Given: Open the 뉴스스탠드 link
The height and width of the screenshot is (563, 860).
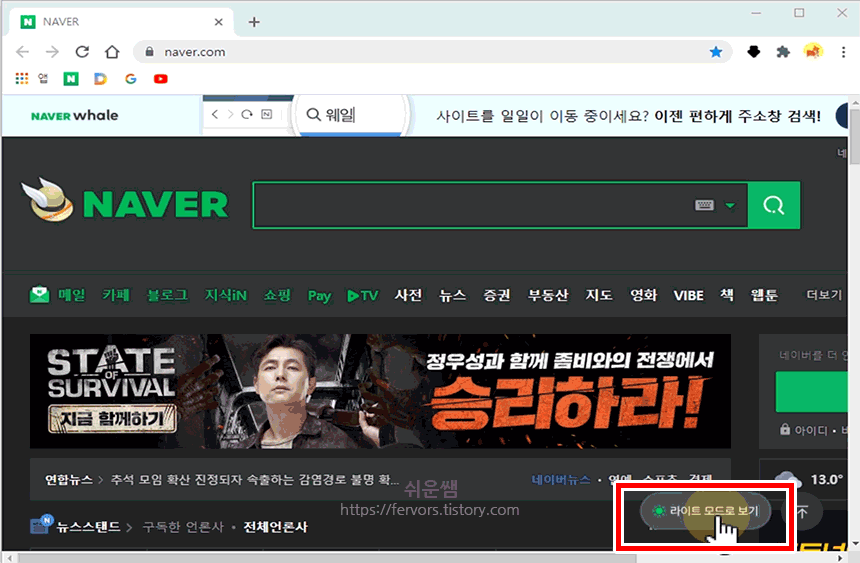Looking at the screenshot, I should coord(88,527).
